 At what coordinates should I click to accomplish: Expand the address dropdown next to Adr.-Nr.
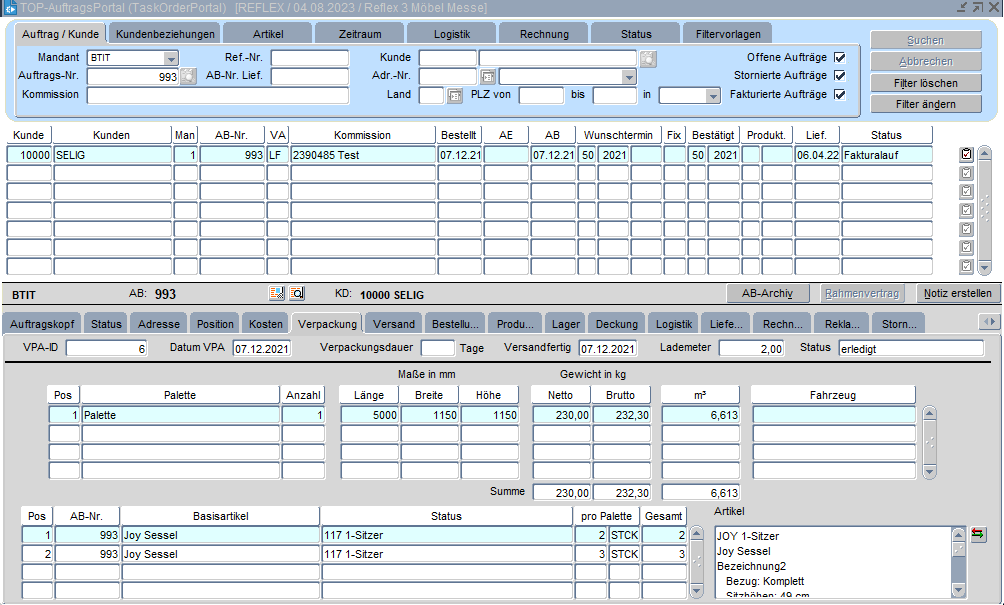pyautogui.click(x=628, y=77)
